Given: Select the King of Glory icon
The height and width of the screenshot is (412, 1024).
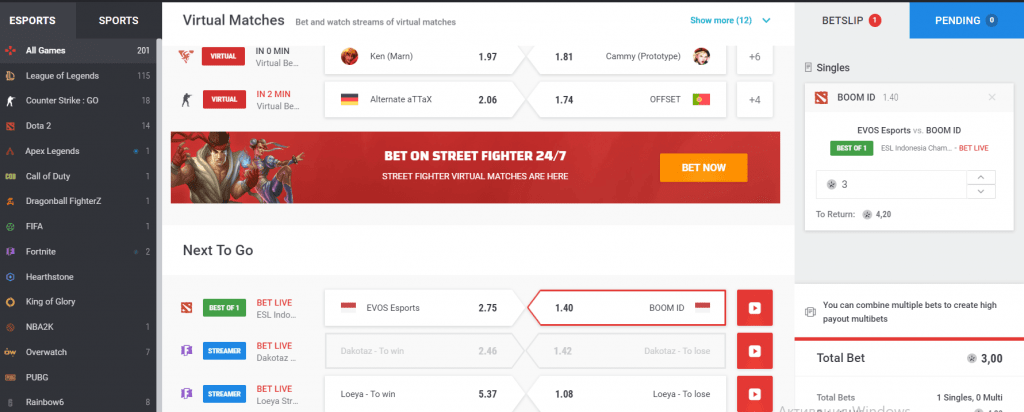Looking at the screenshot, I should pyautogui.click(x=10, y=302).
